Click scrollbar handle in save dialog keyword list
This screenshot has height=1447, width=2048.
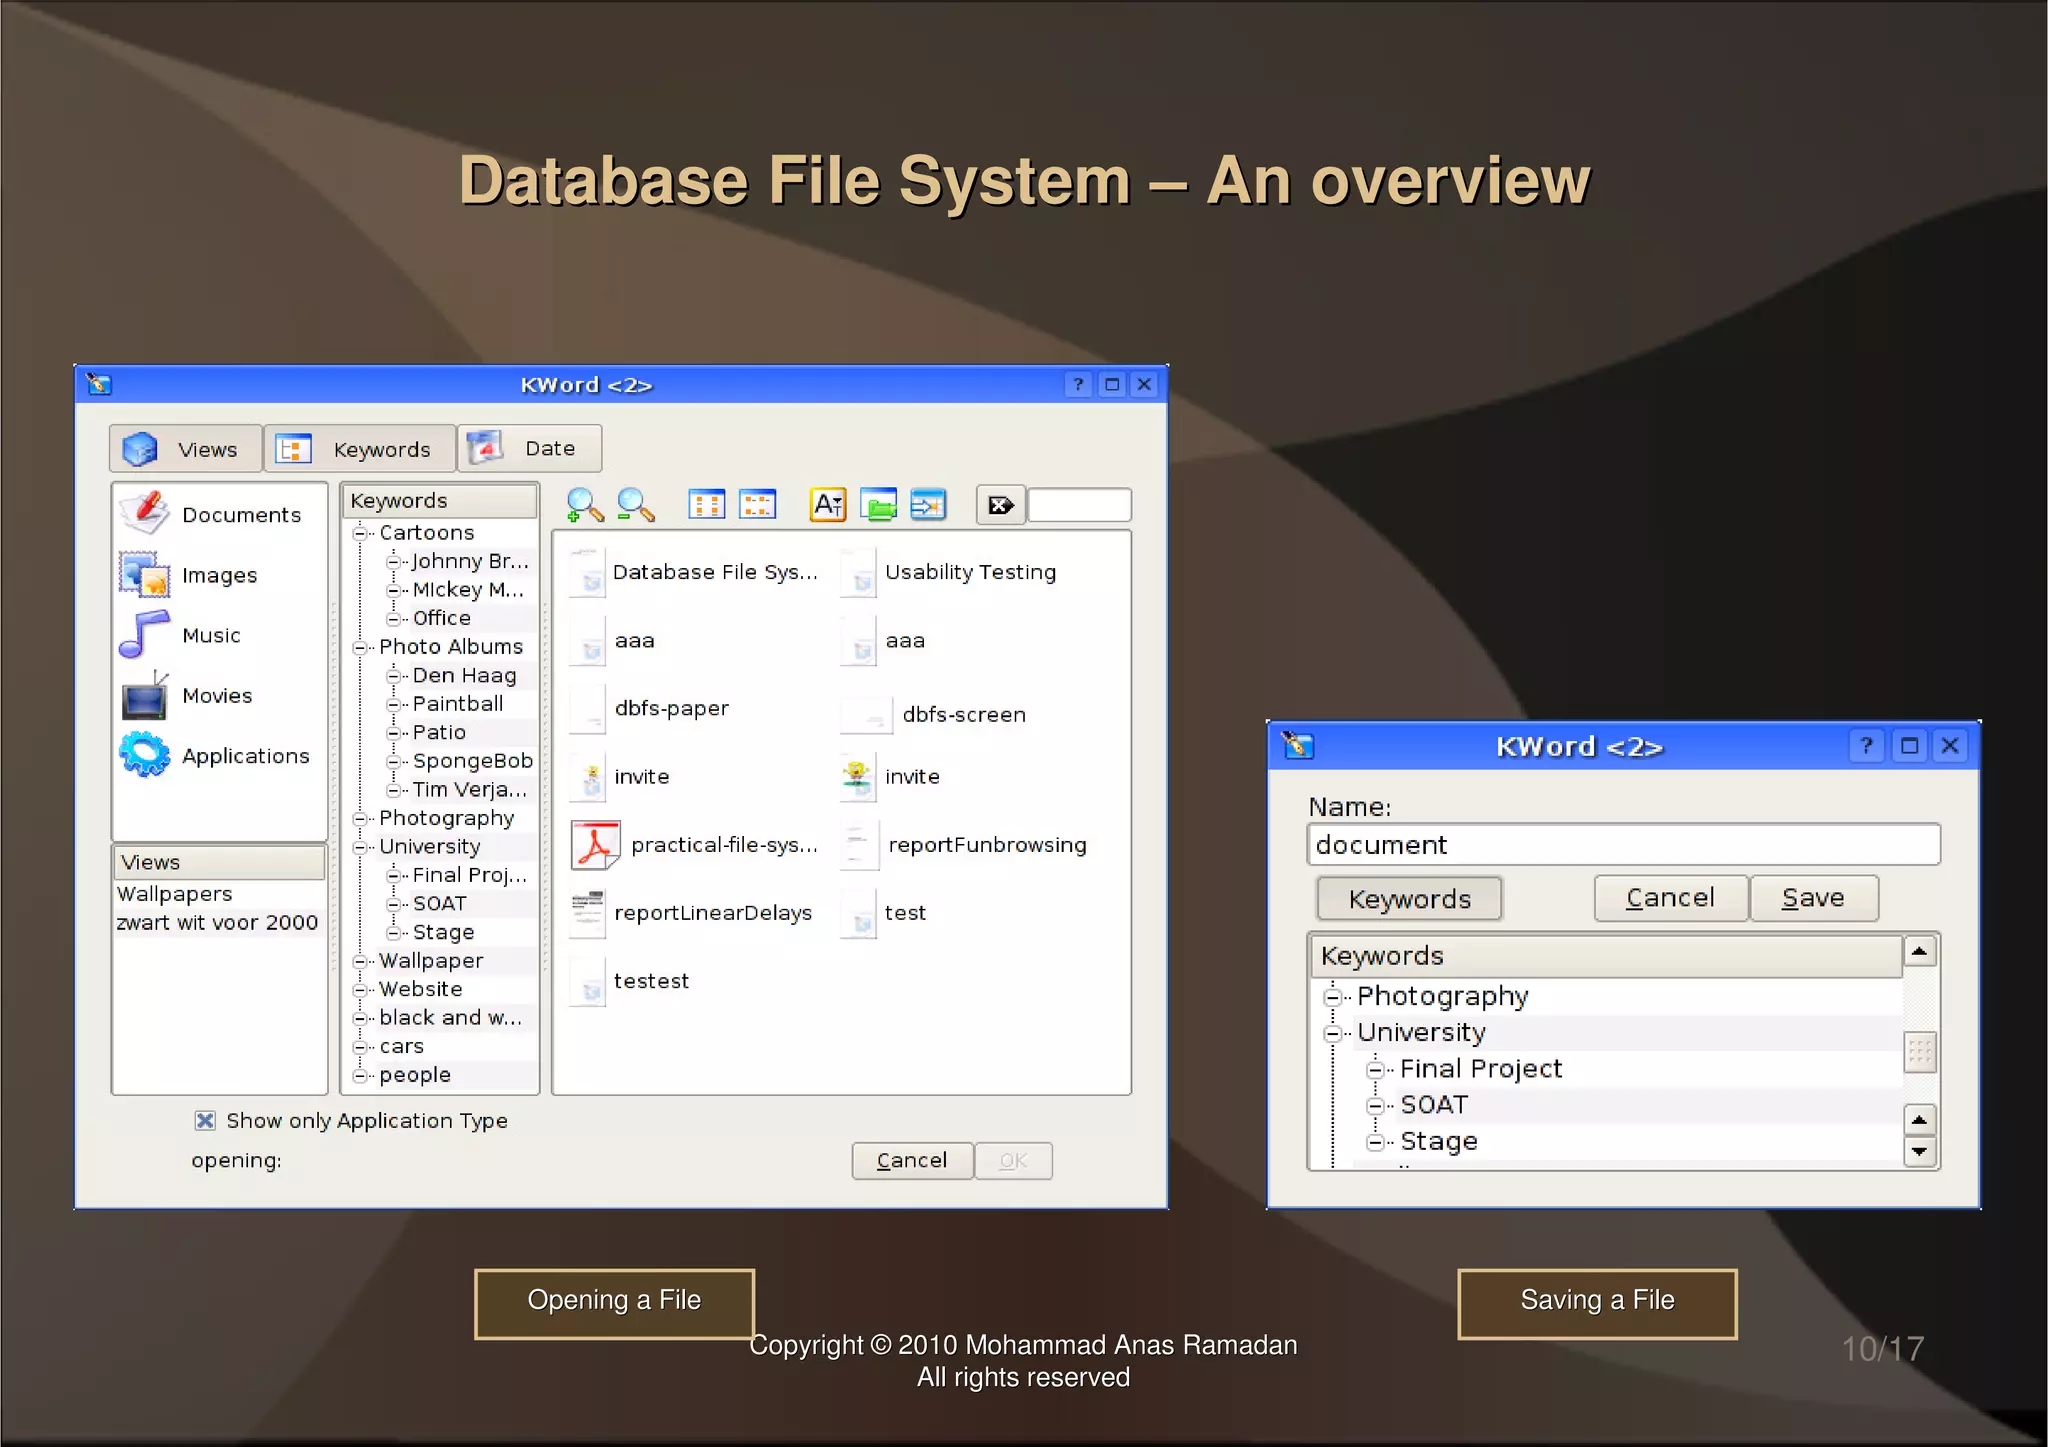pos(1919,1052)
